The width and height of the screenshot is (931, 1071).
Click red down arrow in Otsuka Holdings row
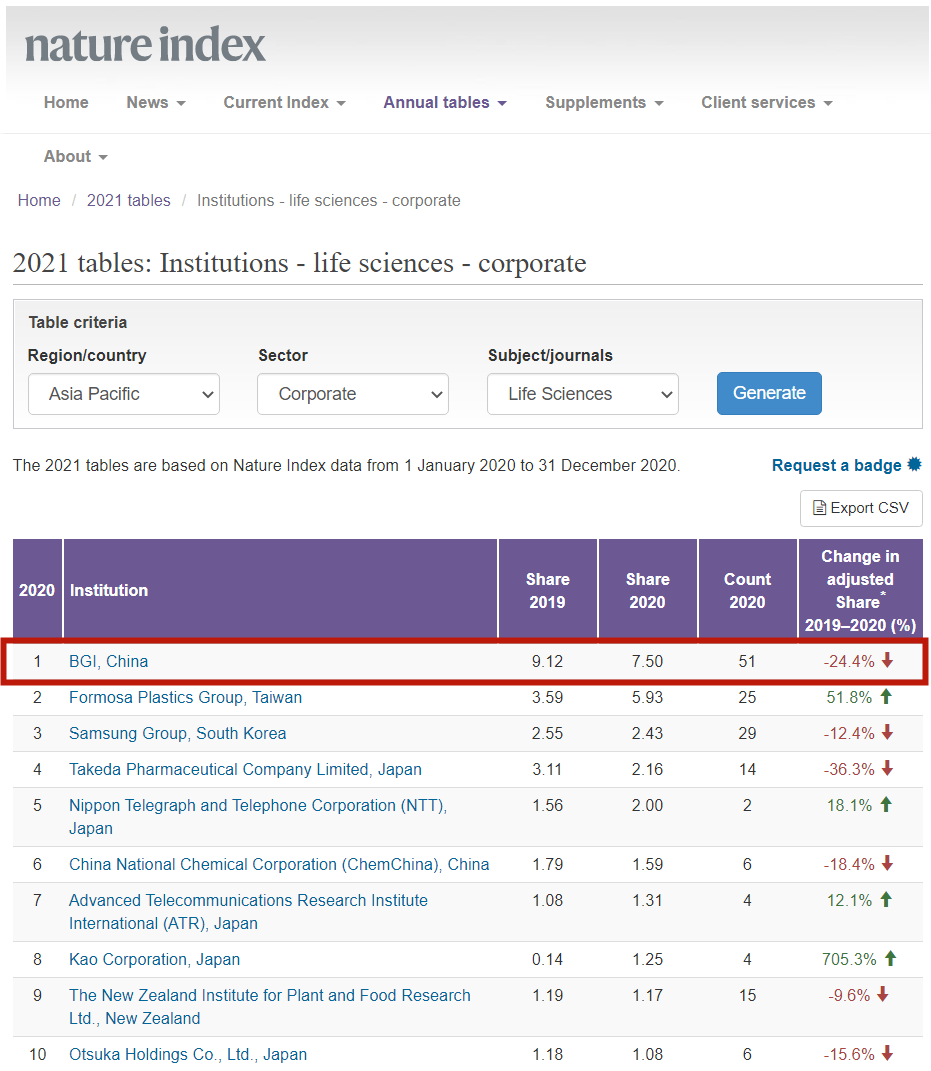pyautogui.click(x=887, y=1053)
